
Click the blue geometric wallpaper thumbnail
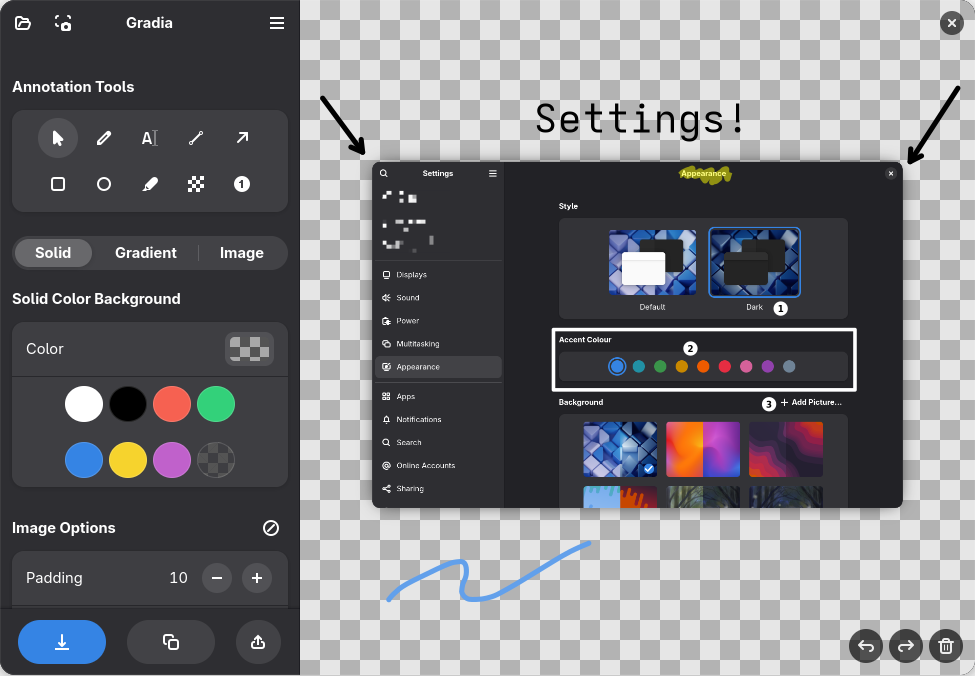tap(620, 450)
